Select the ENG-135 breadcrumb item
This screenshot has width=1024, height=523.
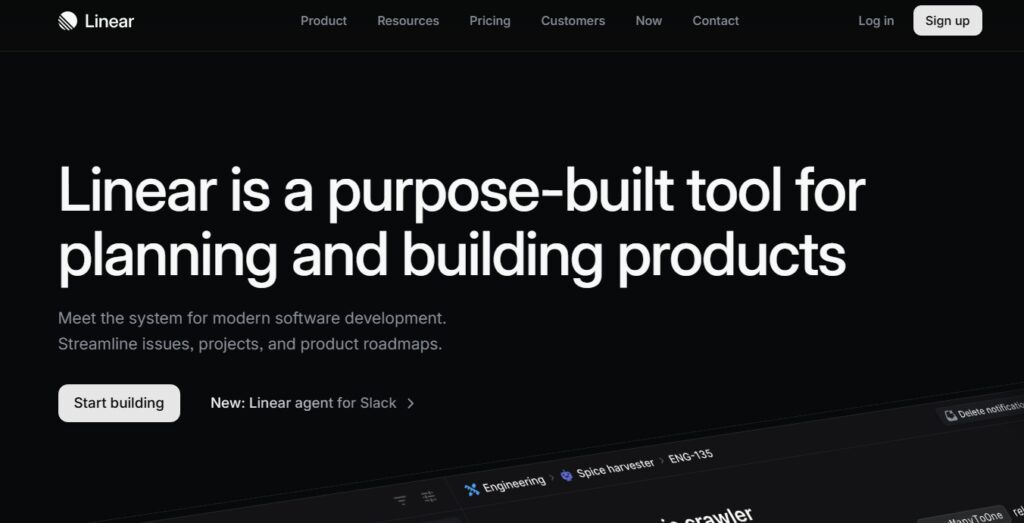[690, 457]
